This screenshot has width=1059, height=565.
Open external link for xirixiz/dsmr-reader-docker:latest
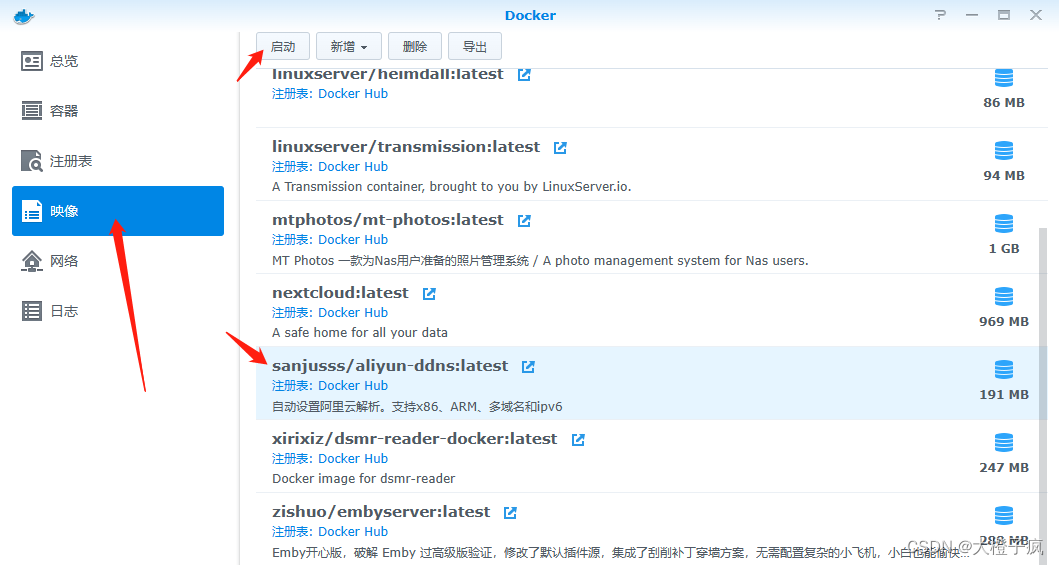pyautogui.click(x=578, y=439)
